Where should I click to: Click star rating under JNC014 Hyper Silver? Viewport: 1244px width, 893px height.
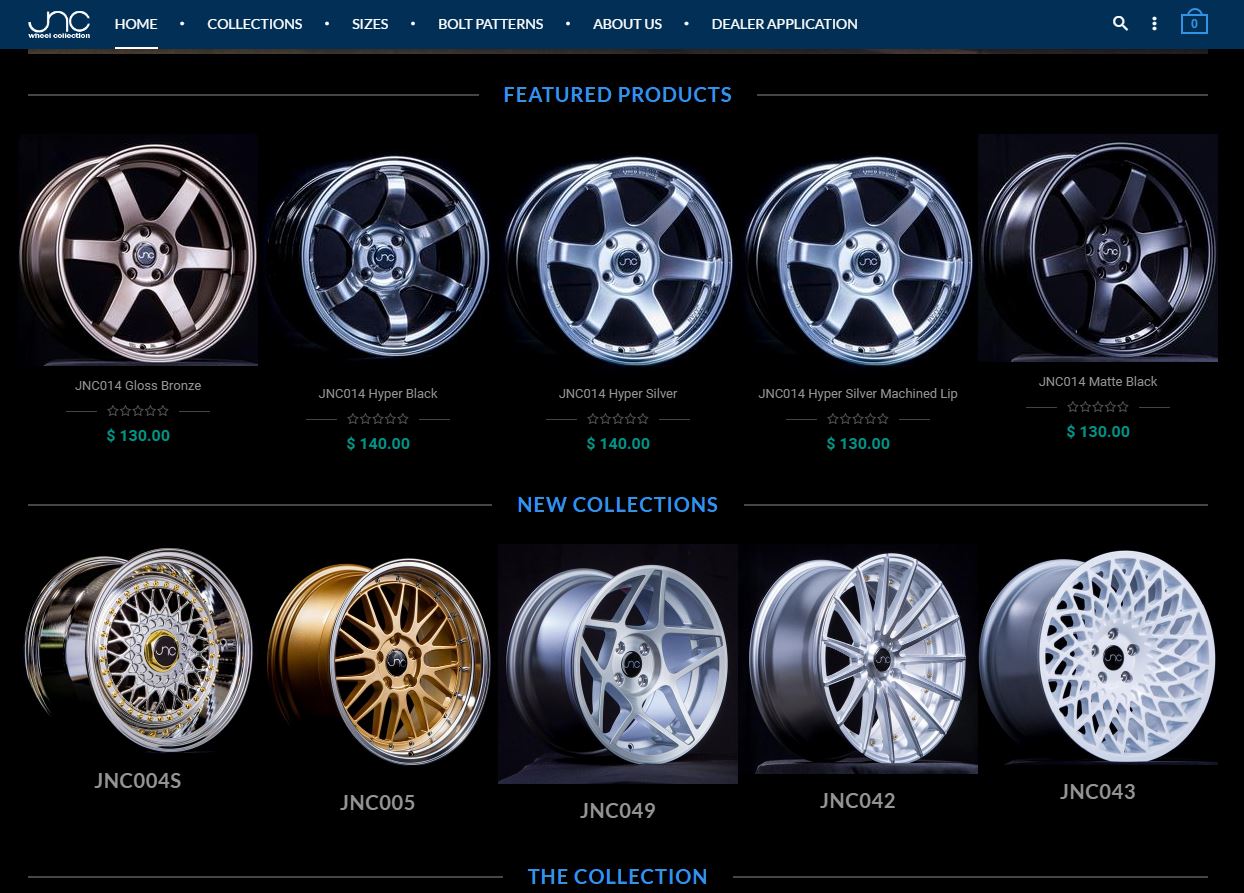click(618, 419)
